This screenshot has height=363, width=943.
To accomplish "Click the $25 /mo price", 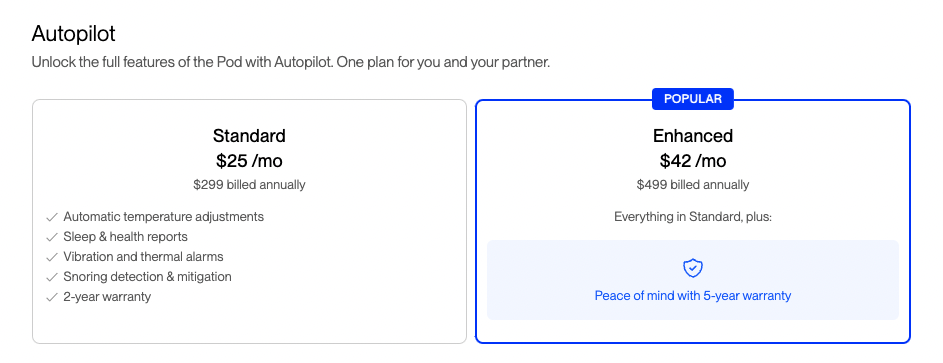I will [x=249, y=160].
